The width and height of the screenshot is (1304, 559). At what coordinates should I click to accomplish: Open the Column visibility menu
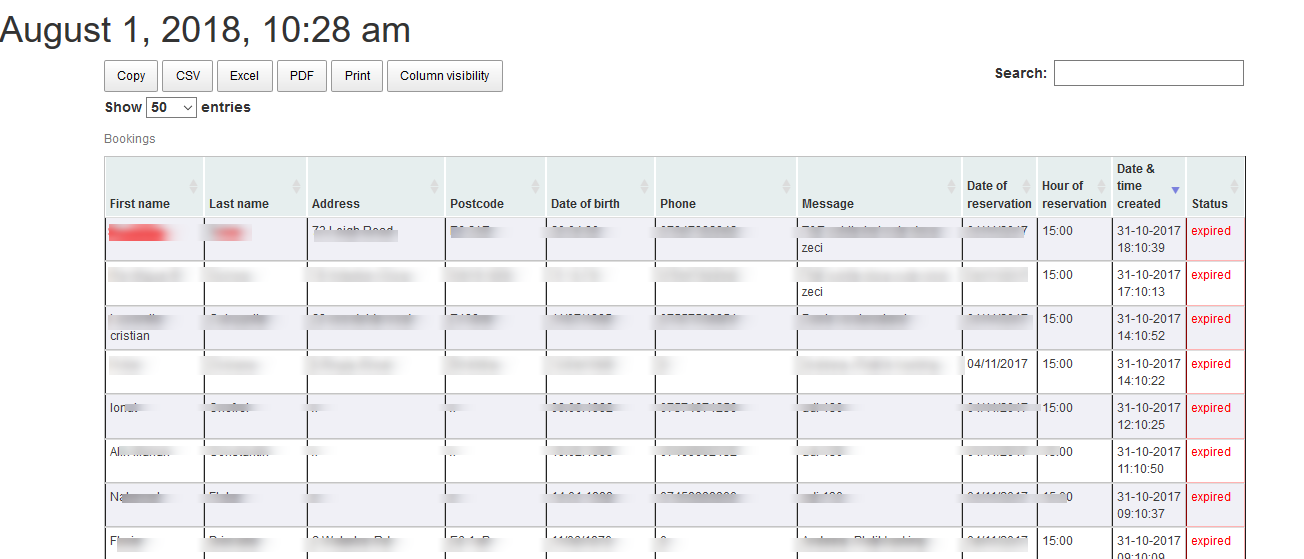444,76
